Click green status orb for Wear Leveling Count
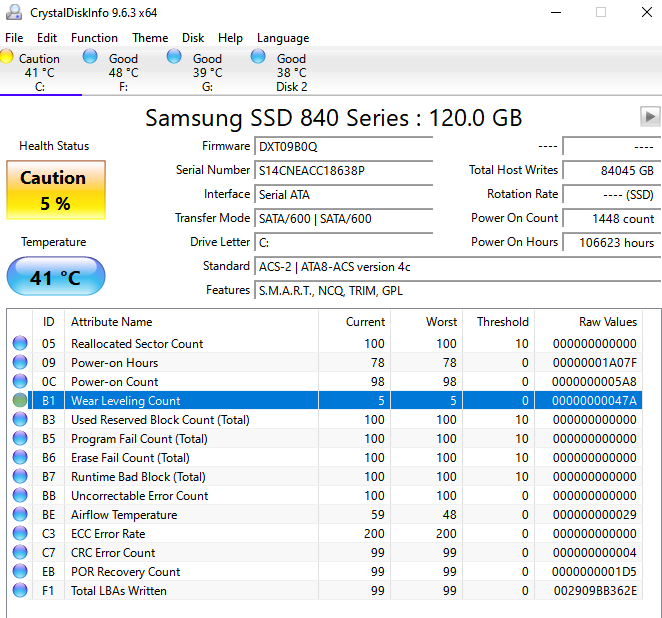662x618 pixels. (x=20, y=400)
